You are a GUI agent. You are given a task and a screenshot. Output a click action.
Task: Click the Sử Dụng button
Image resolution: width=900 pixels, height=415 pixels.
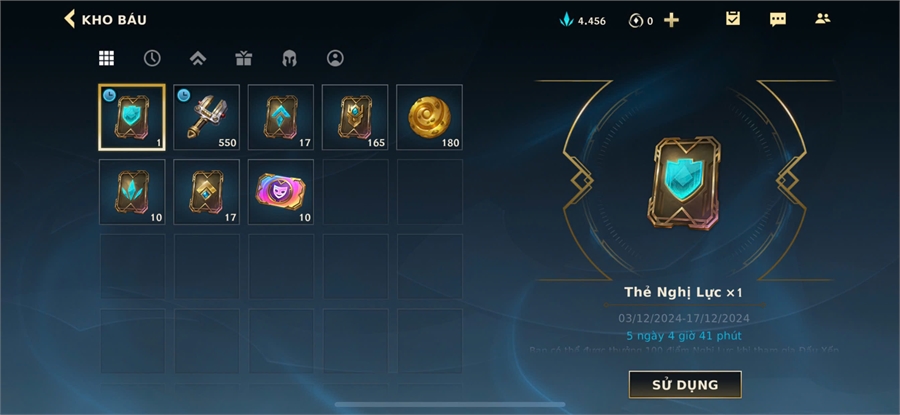pos(685,385)
